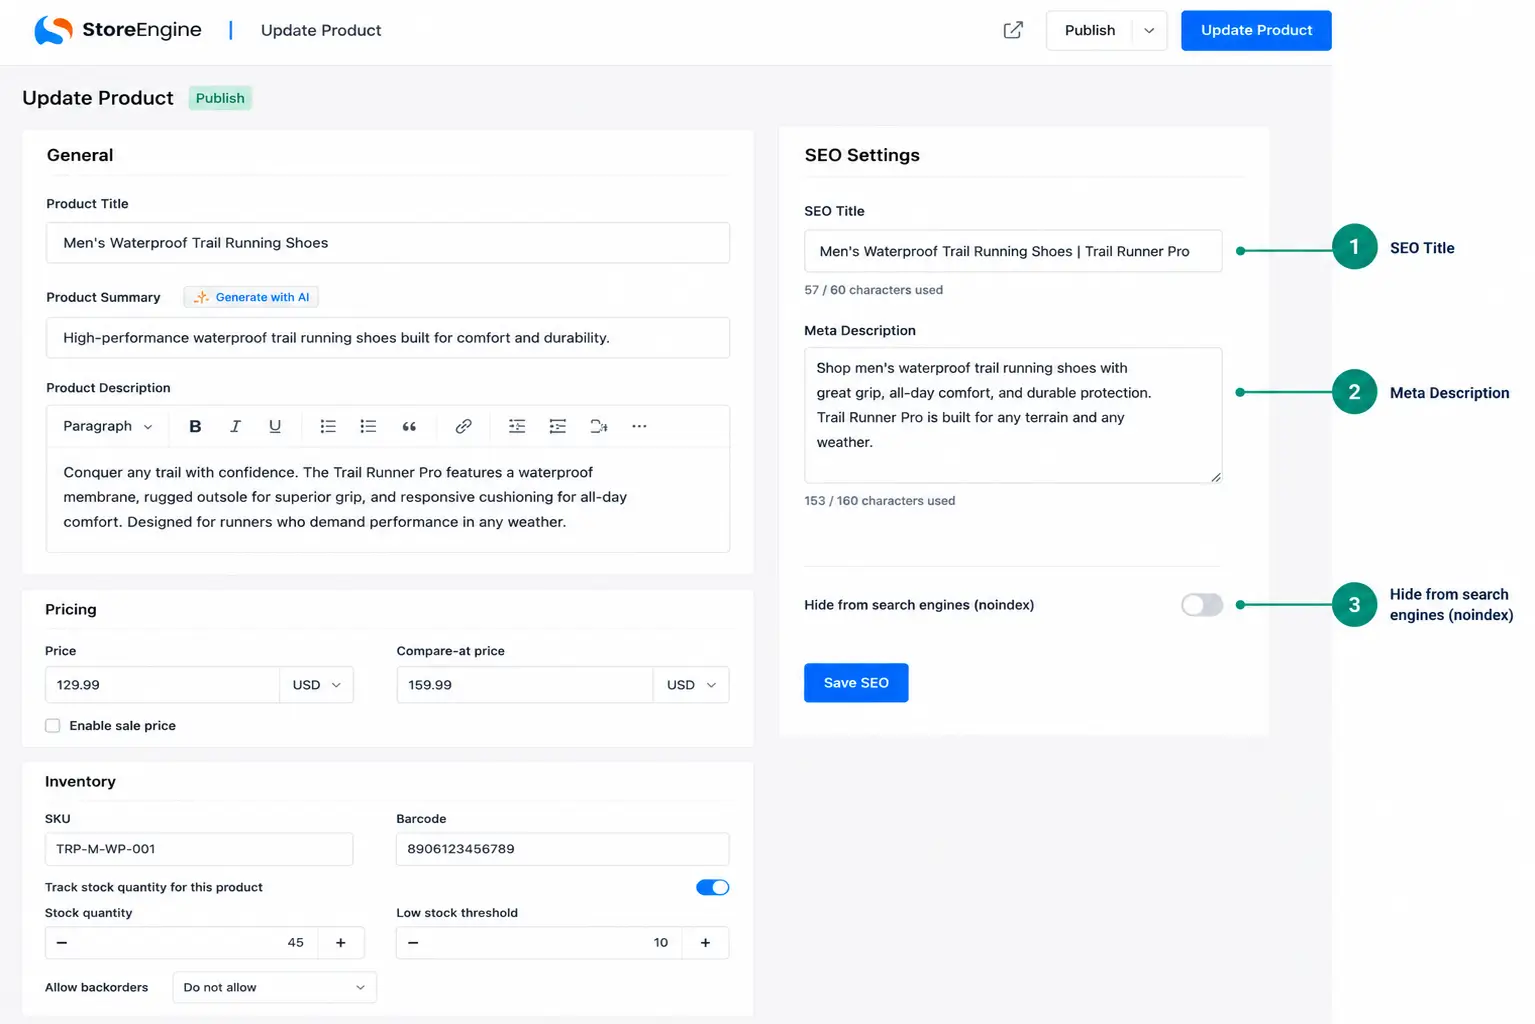Enable the sale price checkbox
The height and width of the screenshot is (1024, 1535).
(x=53, y=726)
